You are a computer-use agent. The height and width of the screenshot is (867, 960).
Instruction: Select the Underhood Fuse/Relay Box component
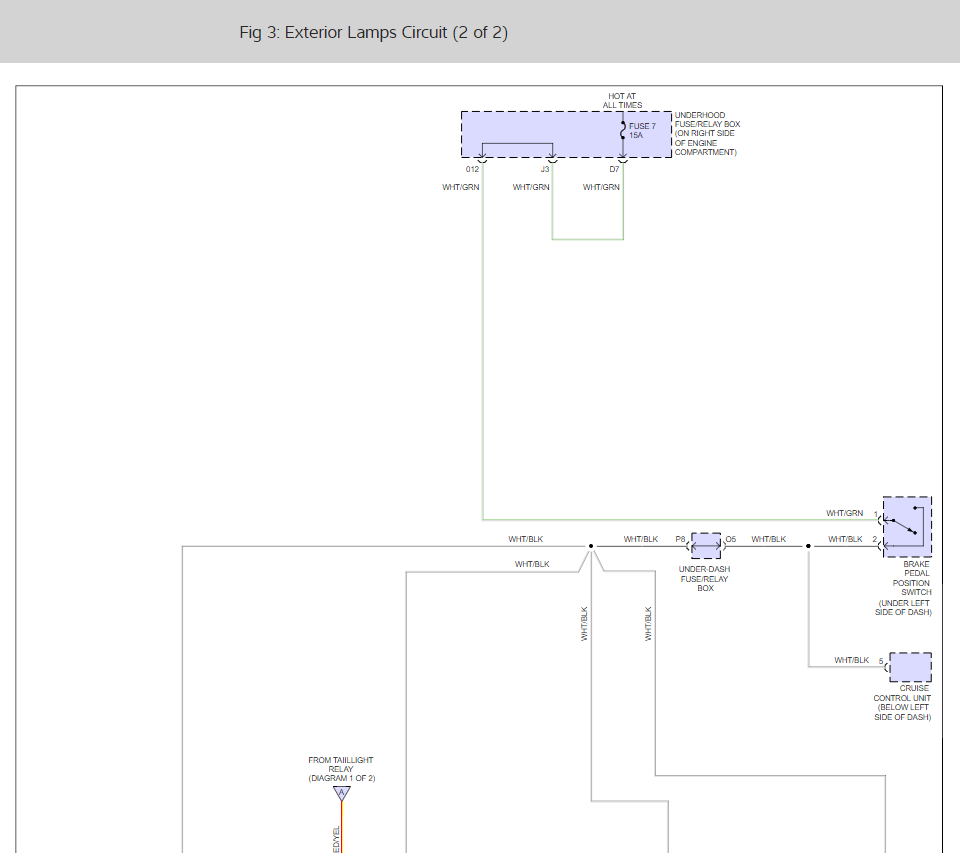click(565, 134)
